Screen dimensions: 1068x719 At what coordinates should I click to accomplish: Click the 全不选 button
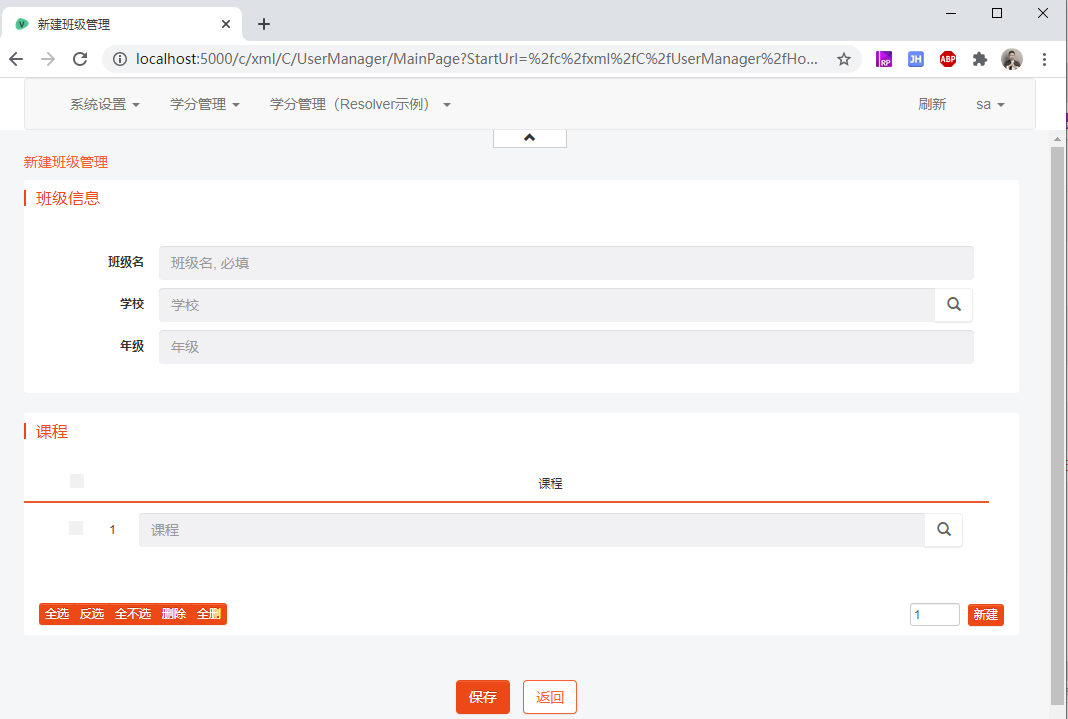pos(133,614)
